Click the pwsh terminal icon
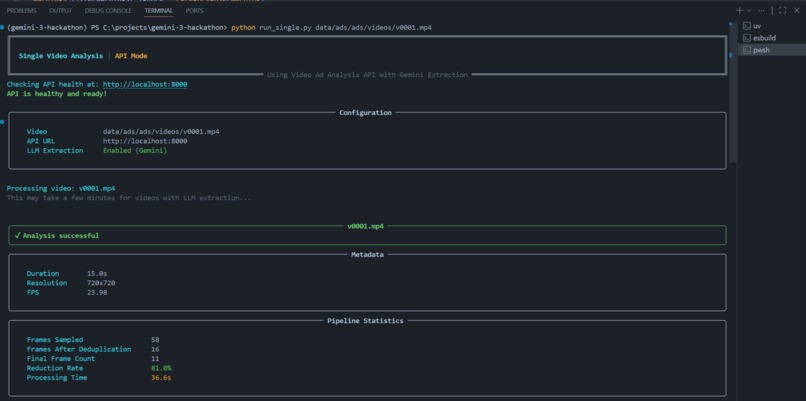The image size is (806, 401). 746,50
